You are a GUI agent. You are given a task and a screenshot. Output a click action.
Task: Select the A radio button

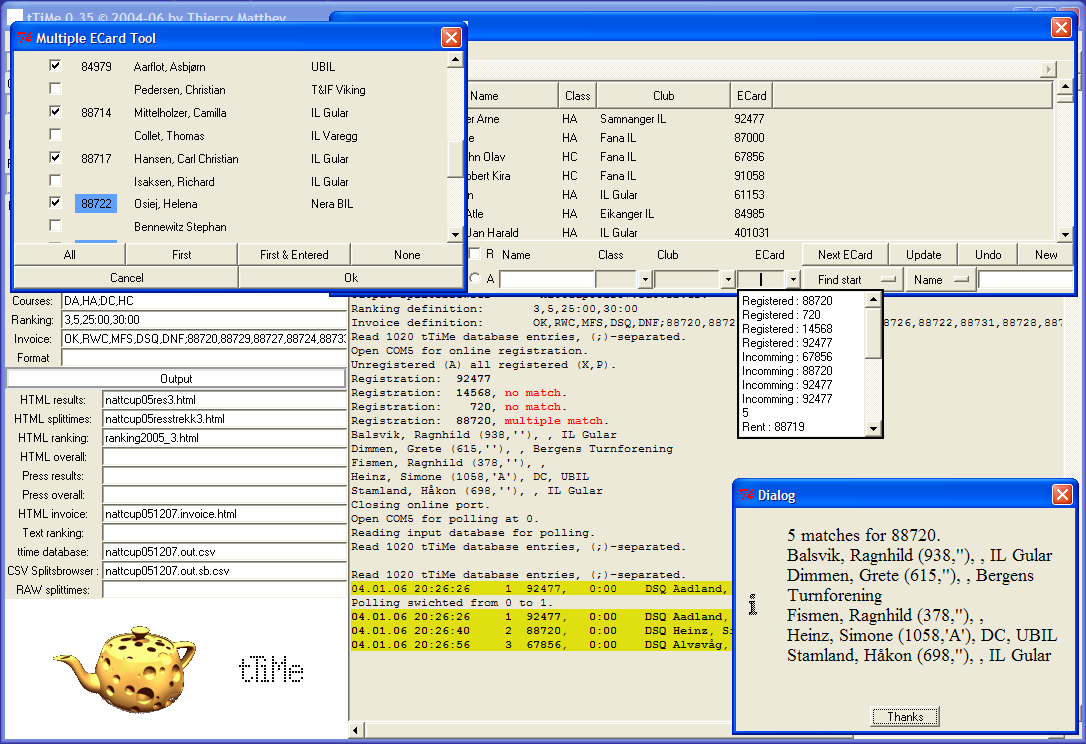(x=474, y=279)
